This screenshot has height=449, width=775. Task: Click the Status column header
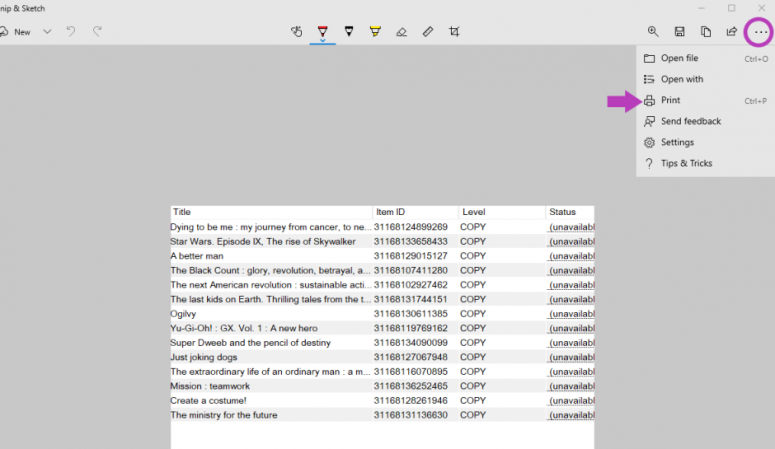click(569, 212)
